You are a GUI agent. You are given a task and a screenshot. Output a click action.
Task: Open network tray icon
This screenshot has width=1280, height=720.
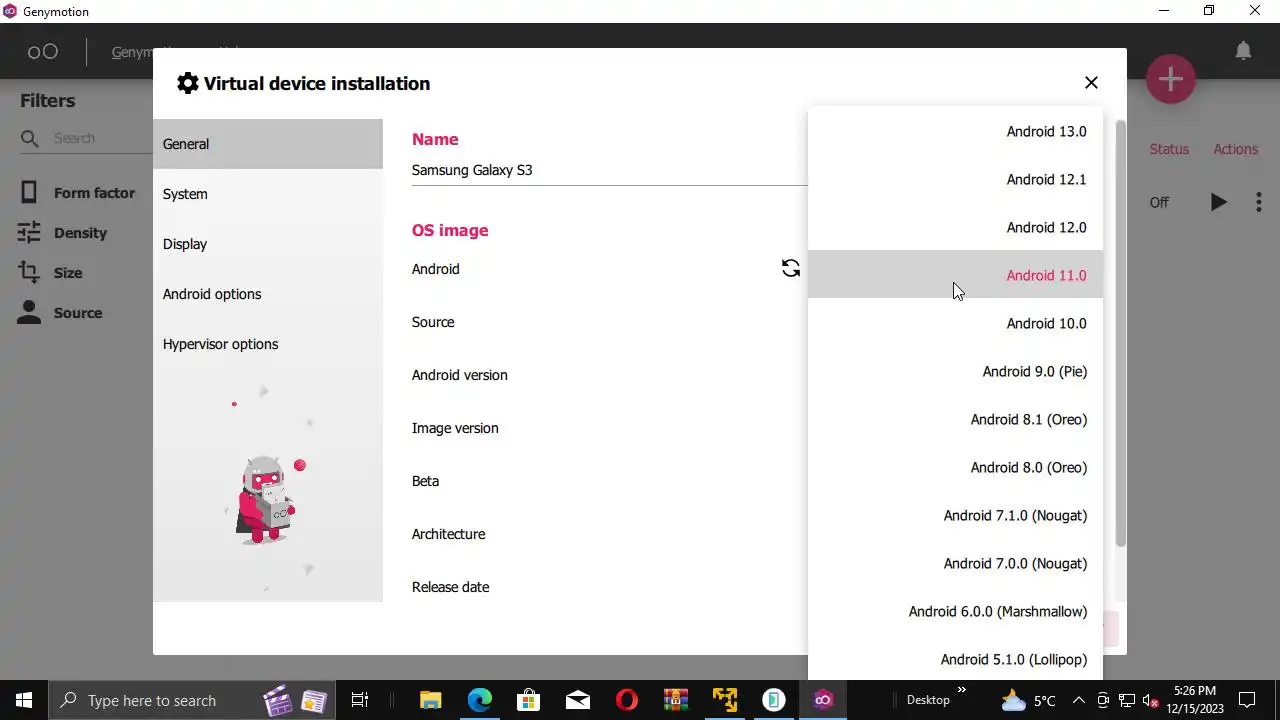tap(1127, 700)
